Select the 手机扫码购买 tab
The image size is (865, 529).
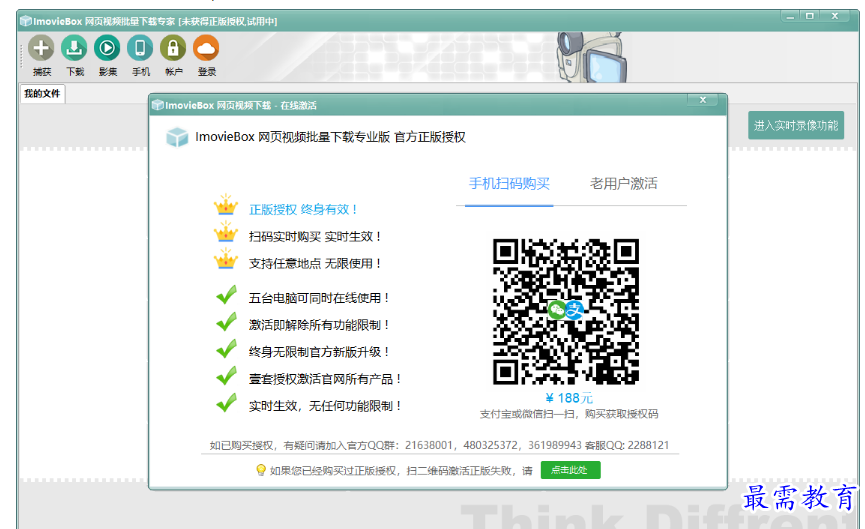pyautogui.click(x=509, y=184)
